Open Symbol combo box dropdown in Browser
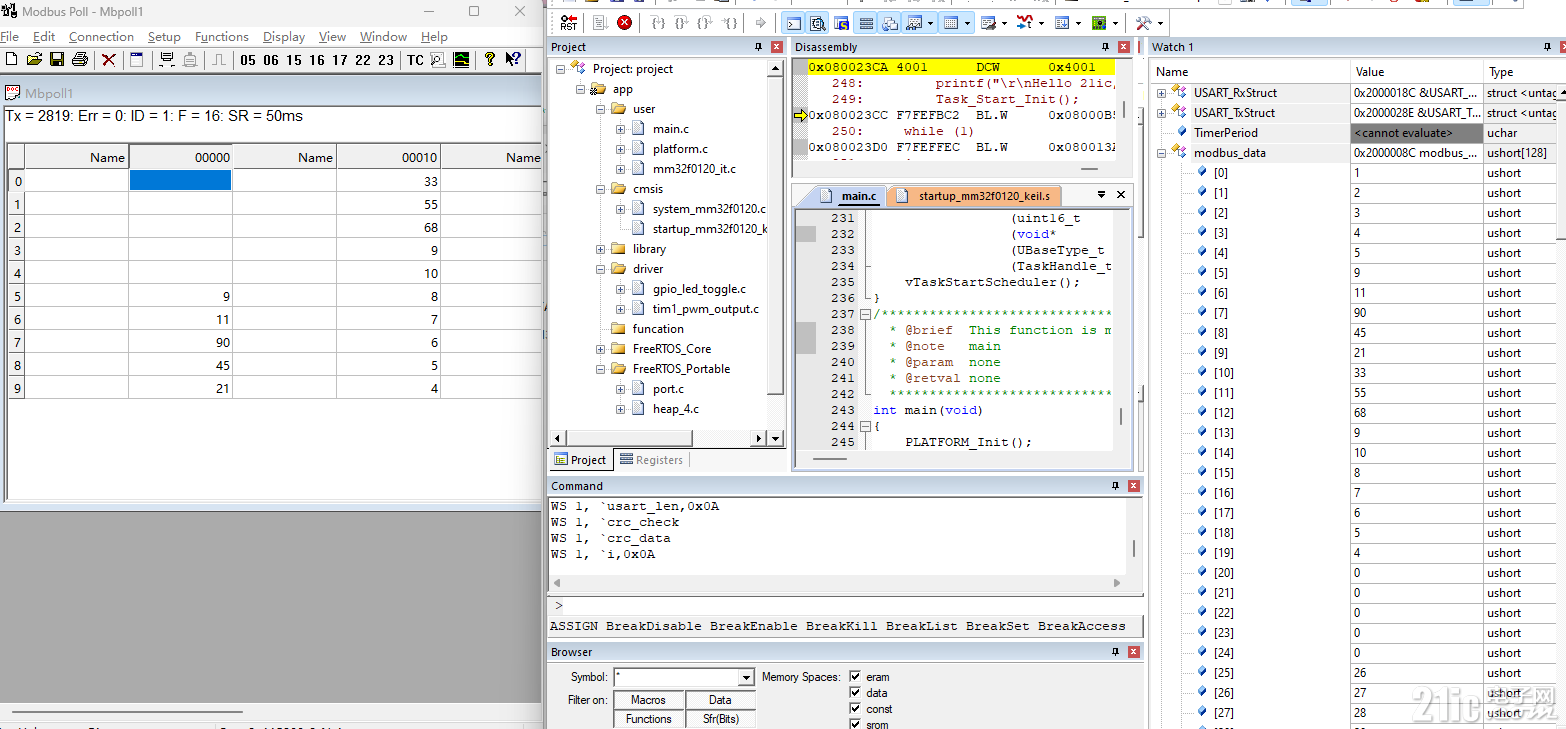Screen dimensions: 1566x729 [x=746, y=678]
